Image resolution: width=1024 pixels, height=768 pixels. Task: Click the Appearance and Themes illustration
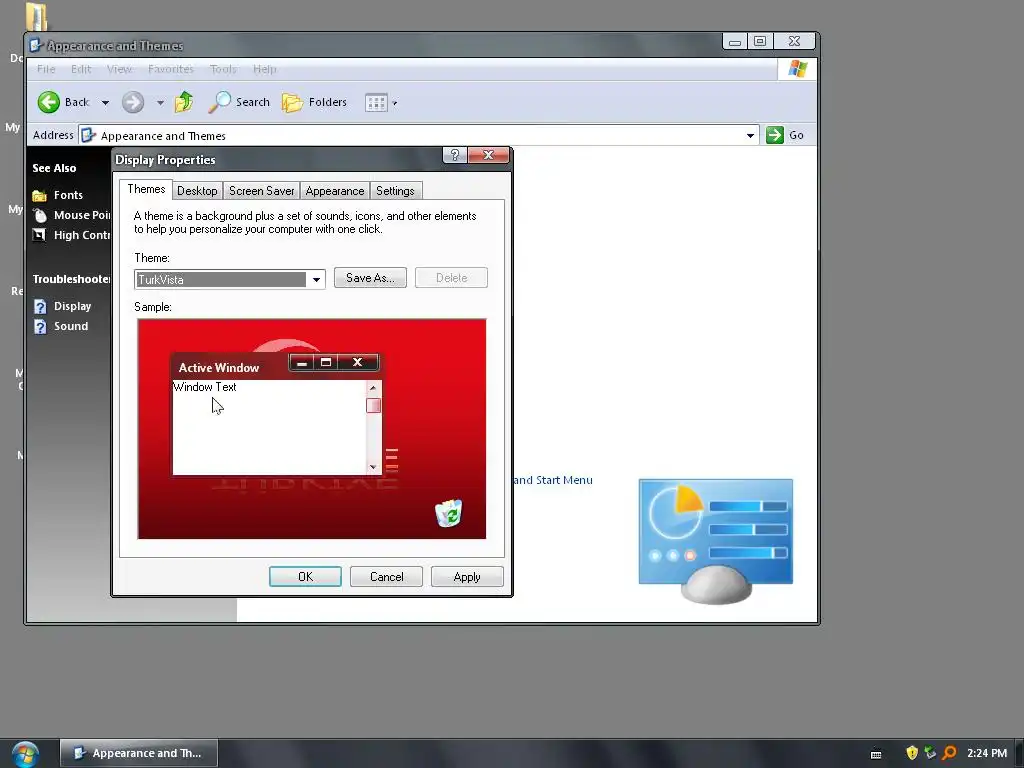[x=716, y=541]
